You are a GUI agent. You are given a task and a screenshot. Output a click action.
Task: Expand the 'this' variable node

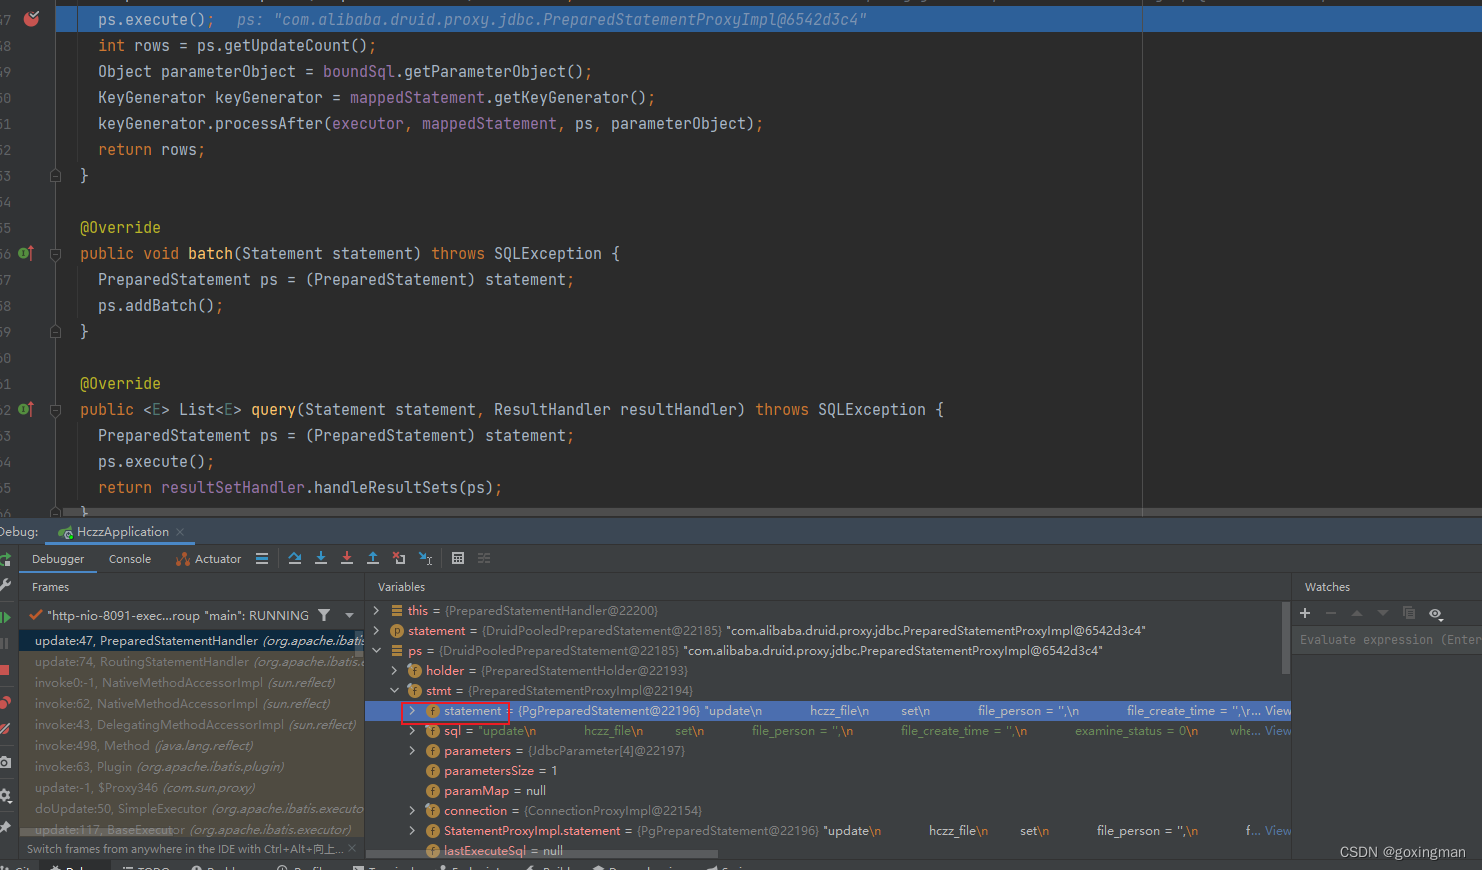[377, 610]
